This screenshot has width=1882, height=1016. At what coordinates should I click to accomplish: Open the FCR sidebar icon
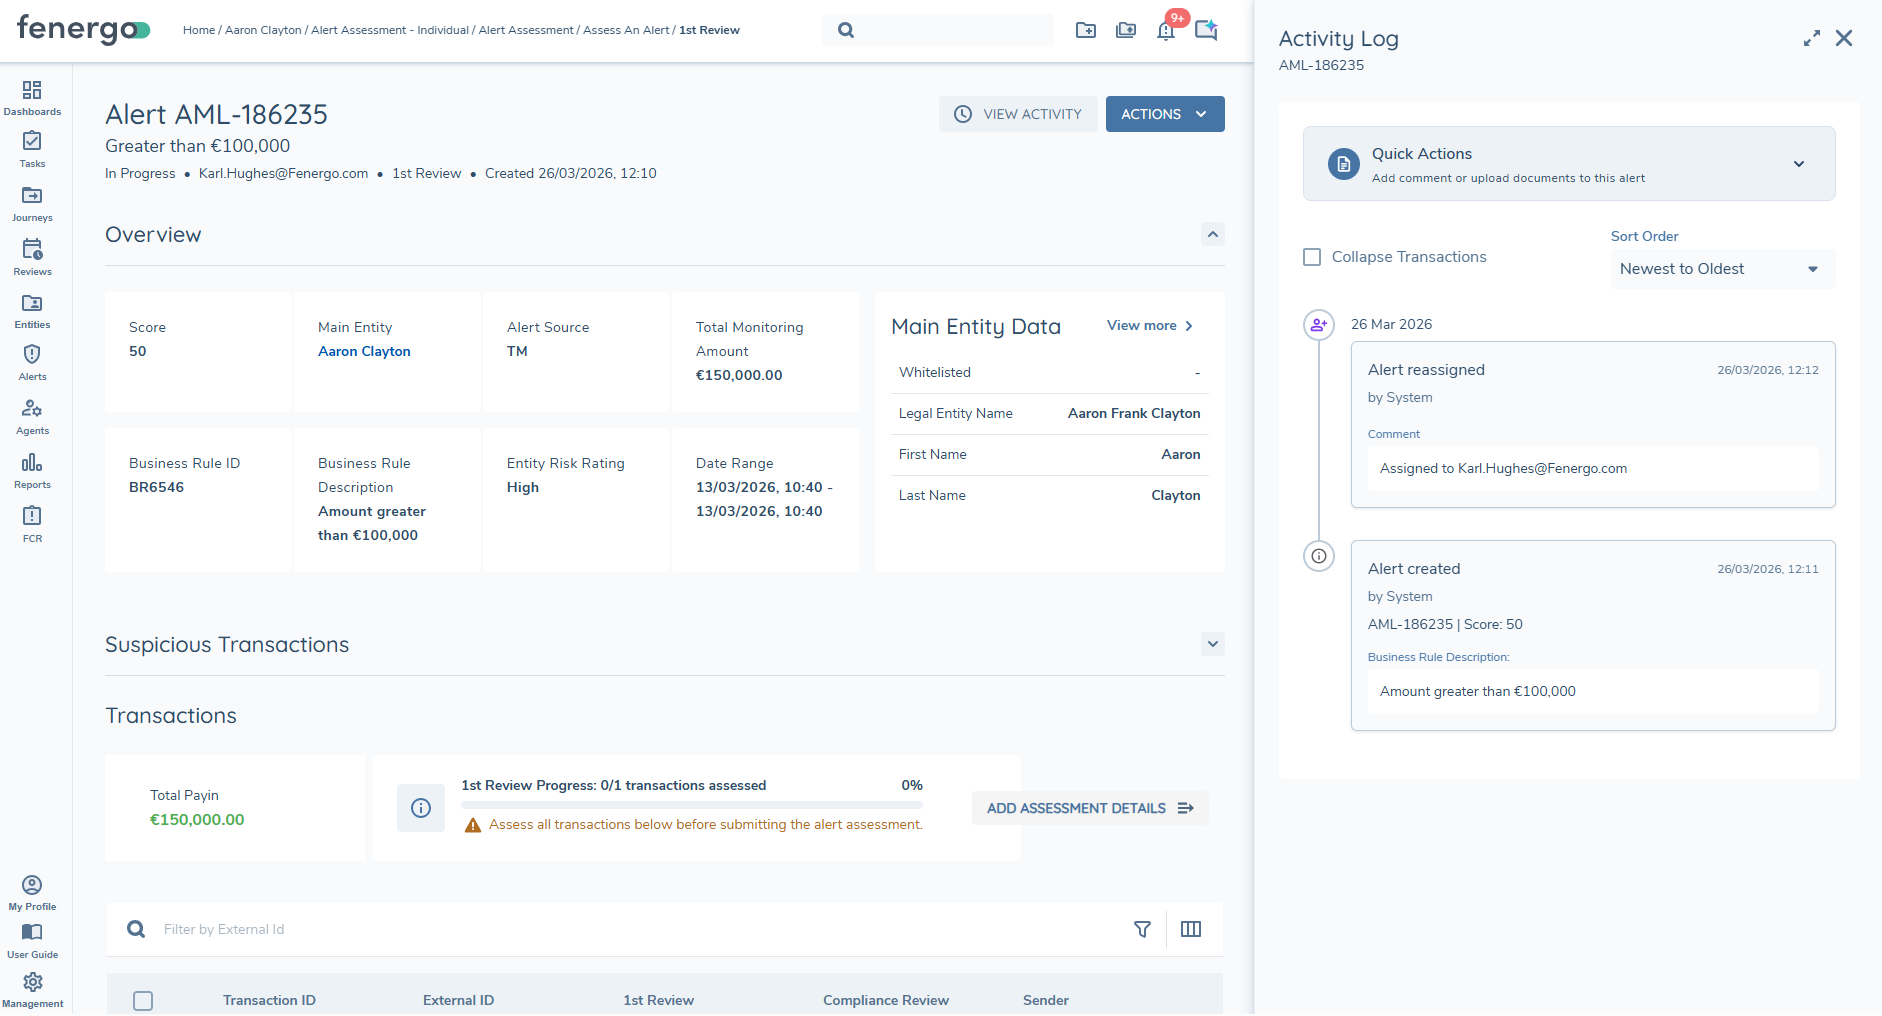(32, 524)
